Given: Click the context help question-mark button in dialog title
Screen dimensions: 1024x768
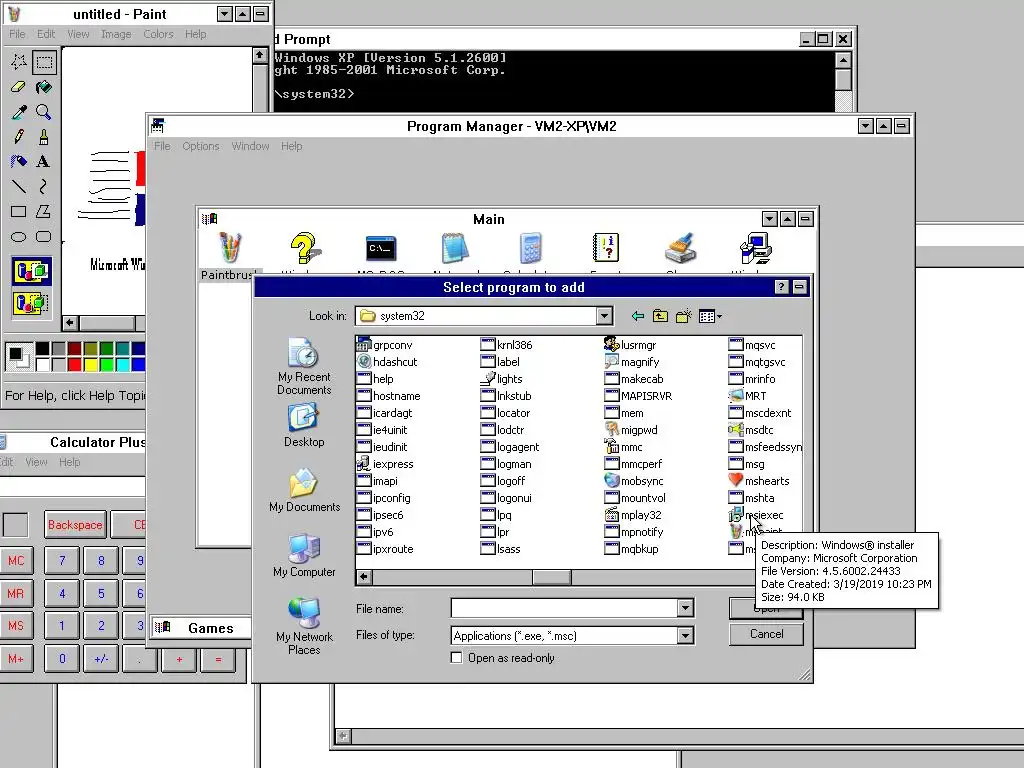Looking at the screenshot, I should coord(781,287).
